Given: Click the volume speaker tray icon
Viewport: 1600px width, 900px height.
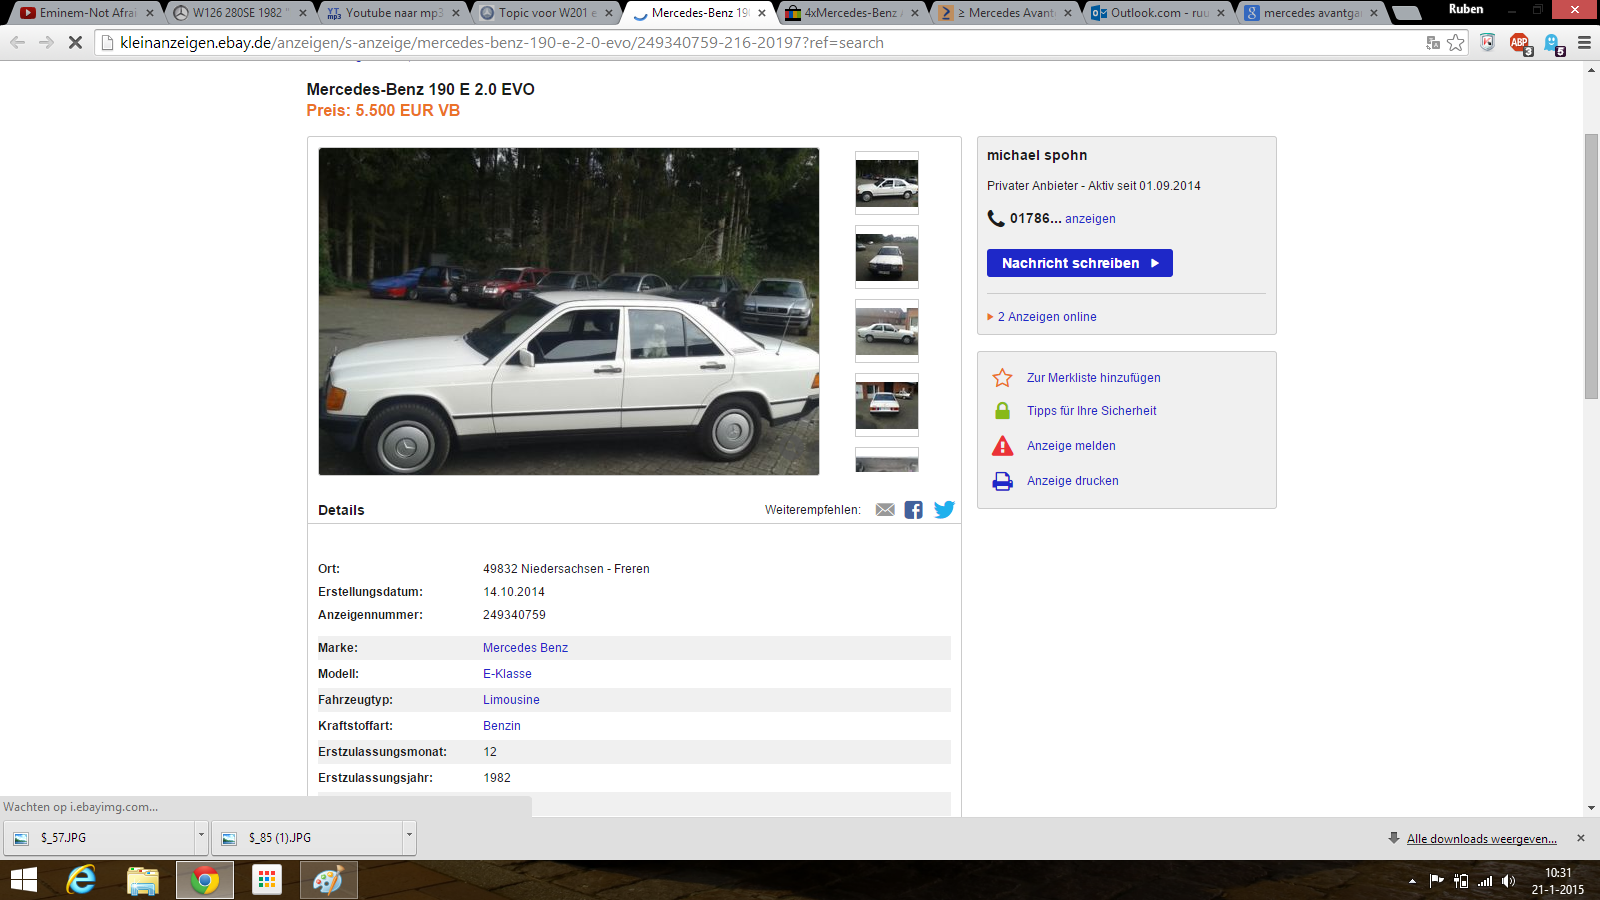Looking at the screenshot, I should [x=1509, y=881].
